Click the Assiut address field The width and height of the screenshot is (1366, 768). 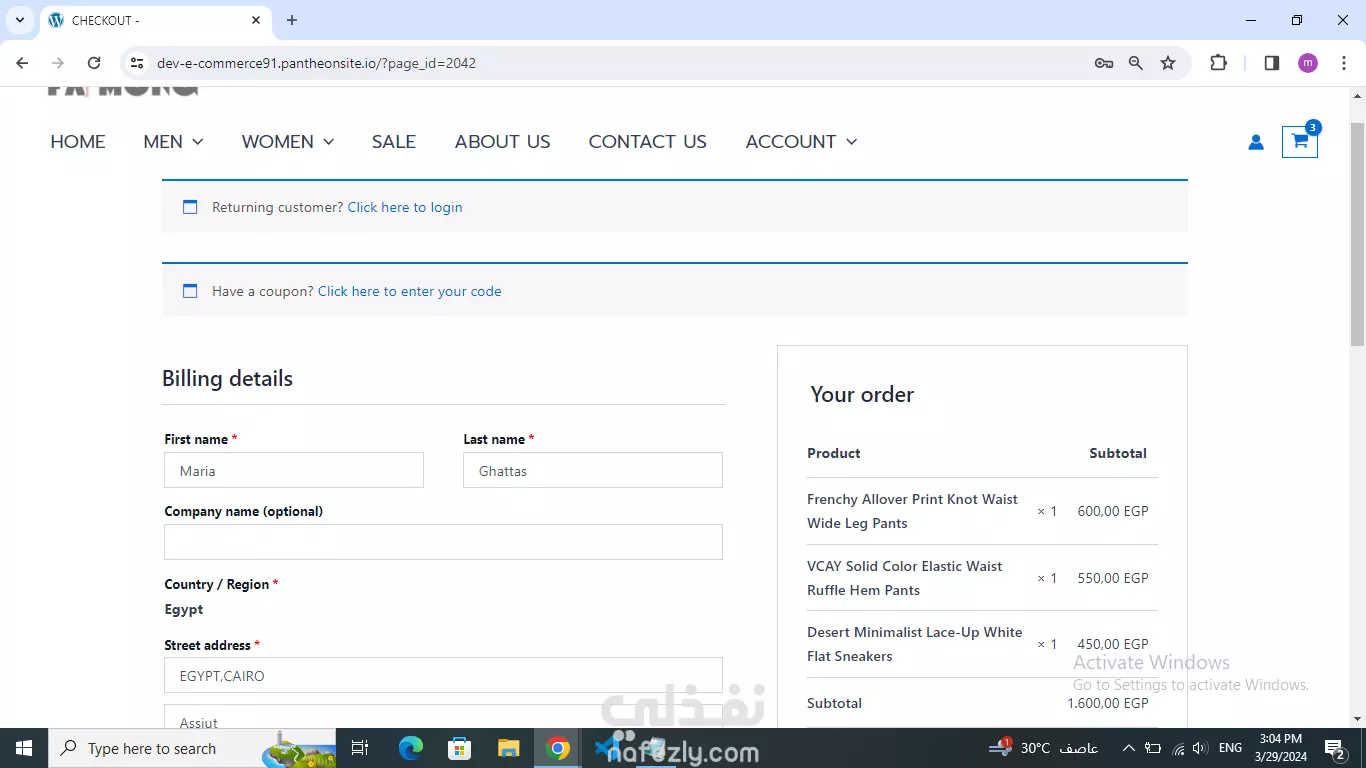coord(443,717)
